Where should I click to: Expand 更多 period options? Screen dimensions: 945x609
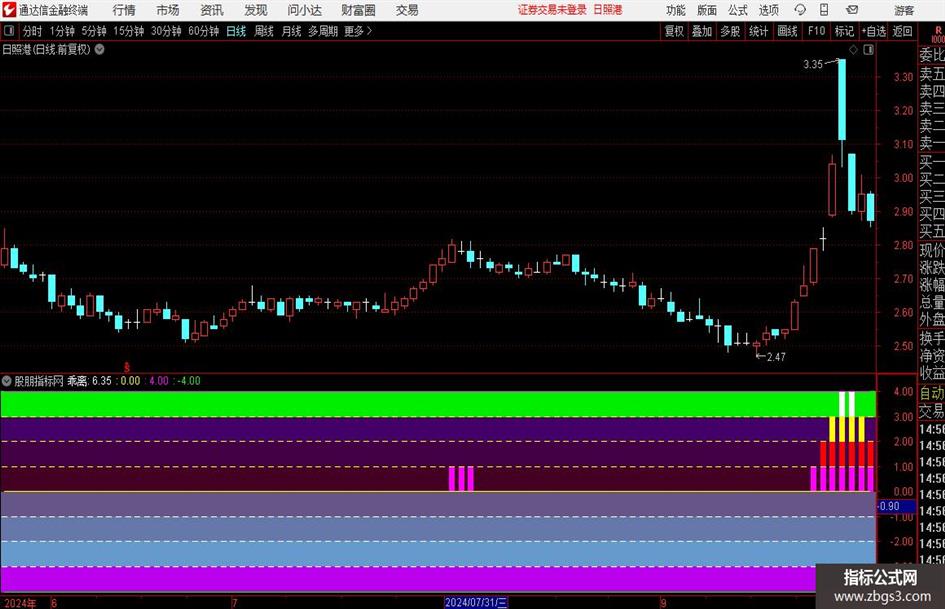point(358,31)
